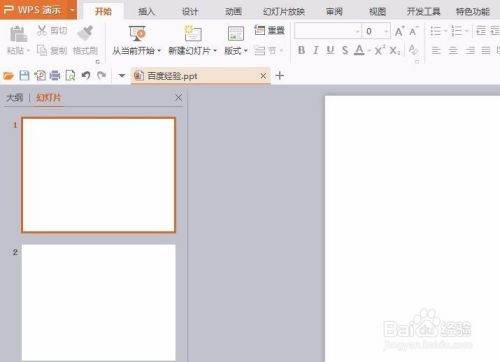Select slide 2 thumbnail

99,303
